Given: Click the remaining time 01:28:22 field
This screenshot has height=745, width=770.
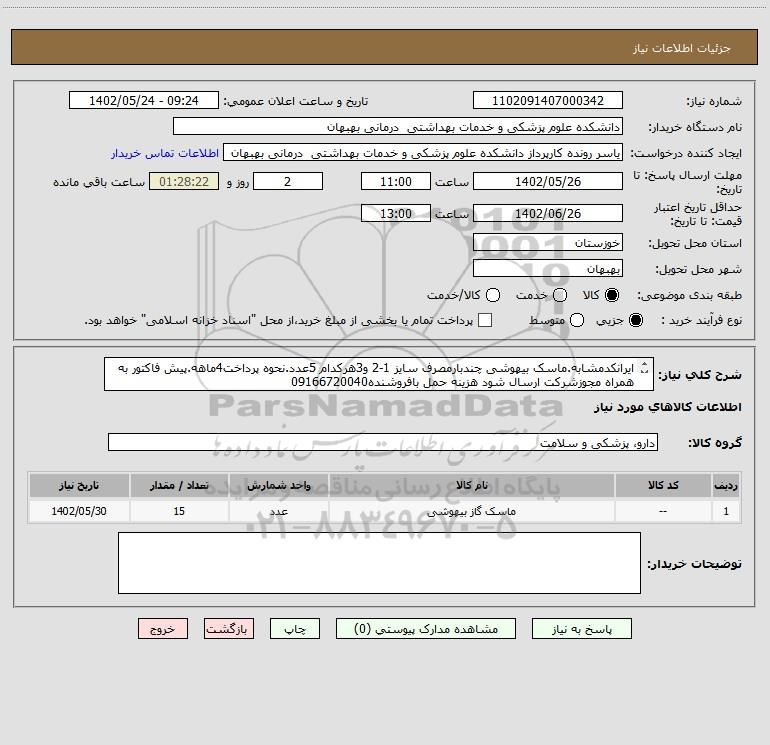Looking at the screenshot, I should point(184,181).
